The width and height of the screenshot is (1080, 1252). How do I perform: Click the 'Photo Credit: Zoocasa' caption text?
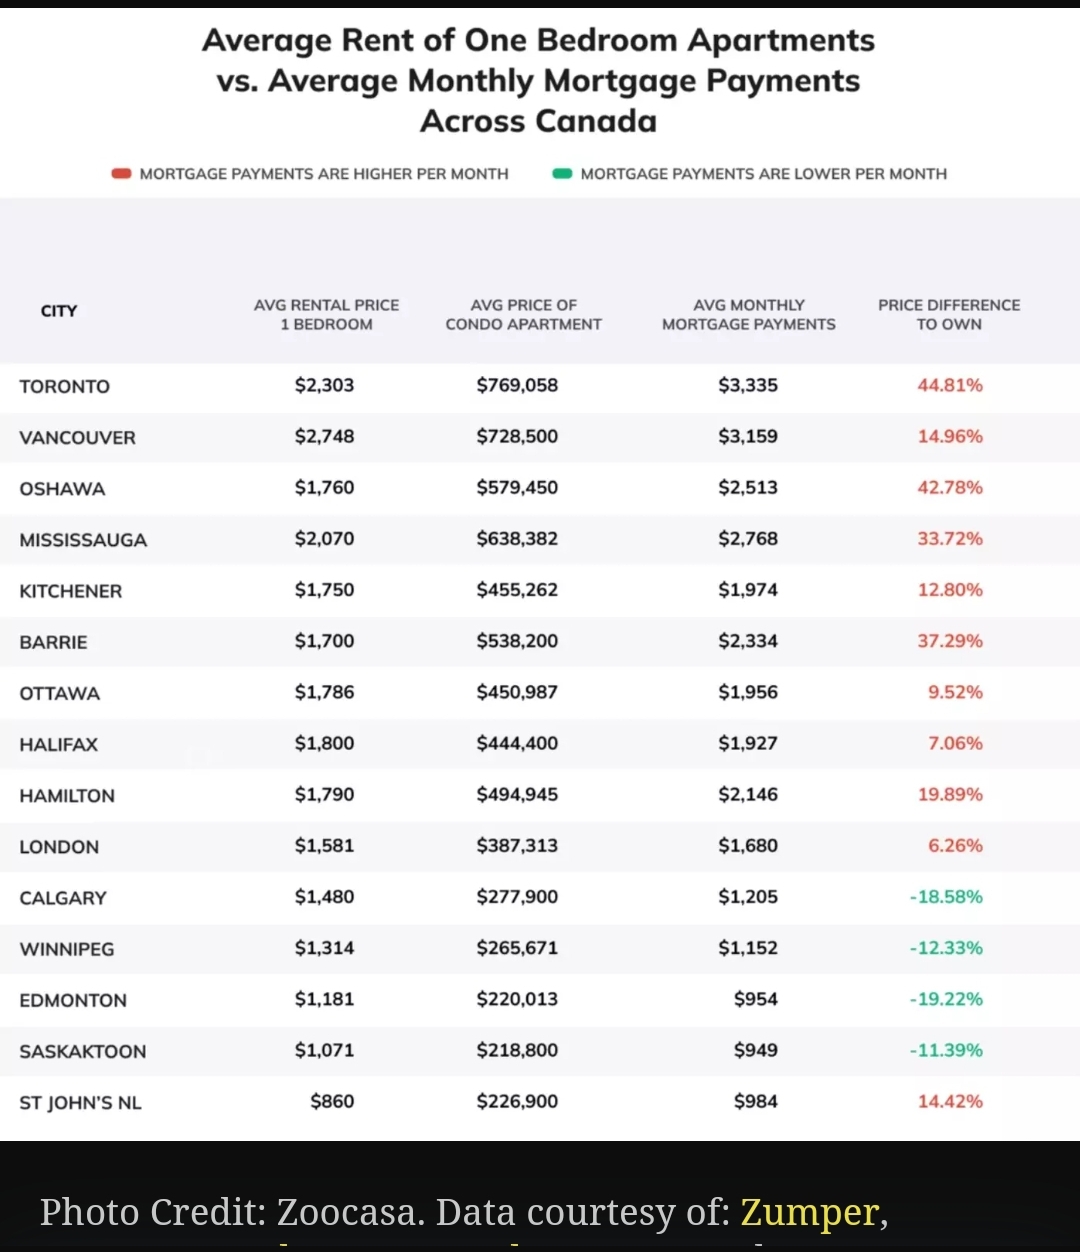tap(230, 1212)
